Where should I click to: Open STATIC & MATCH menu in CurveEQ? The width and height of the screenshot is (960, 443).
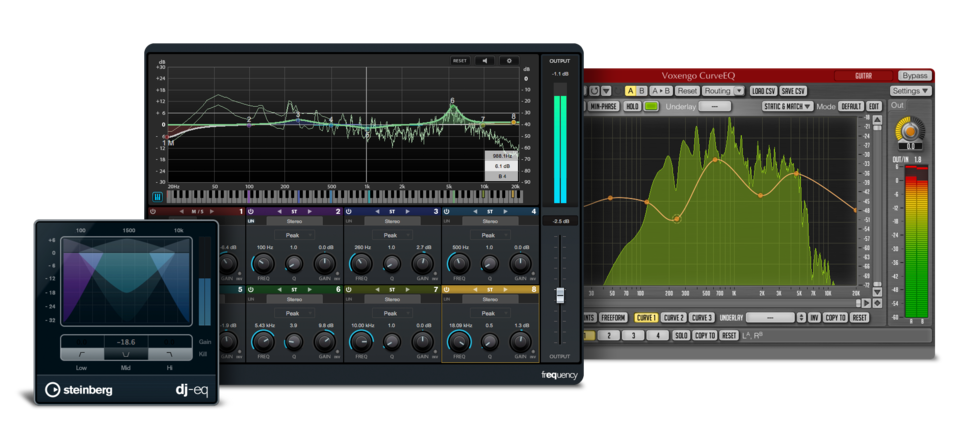click(x=787, y=106)
